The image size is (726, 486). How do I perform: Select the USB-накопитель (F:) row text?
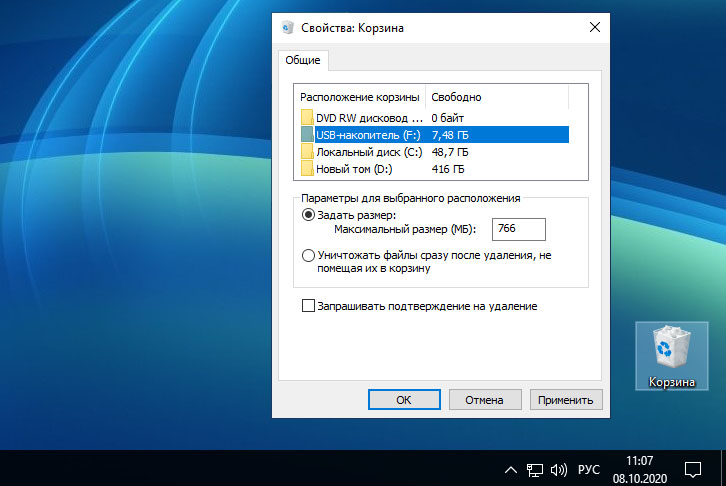[x=368, y=135]
